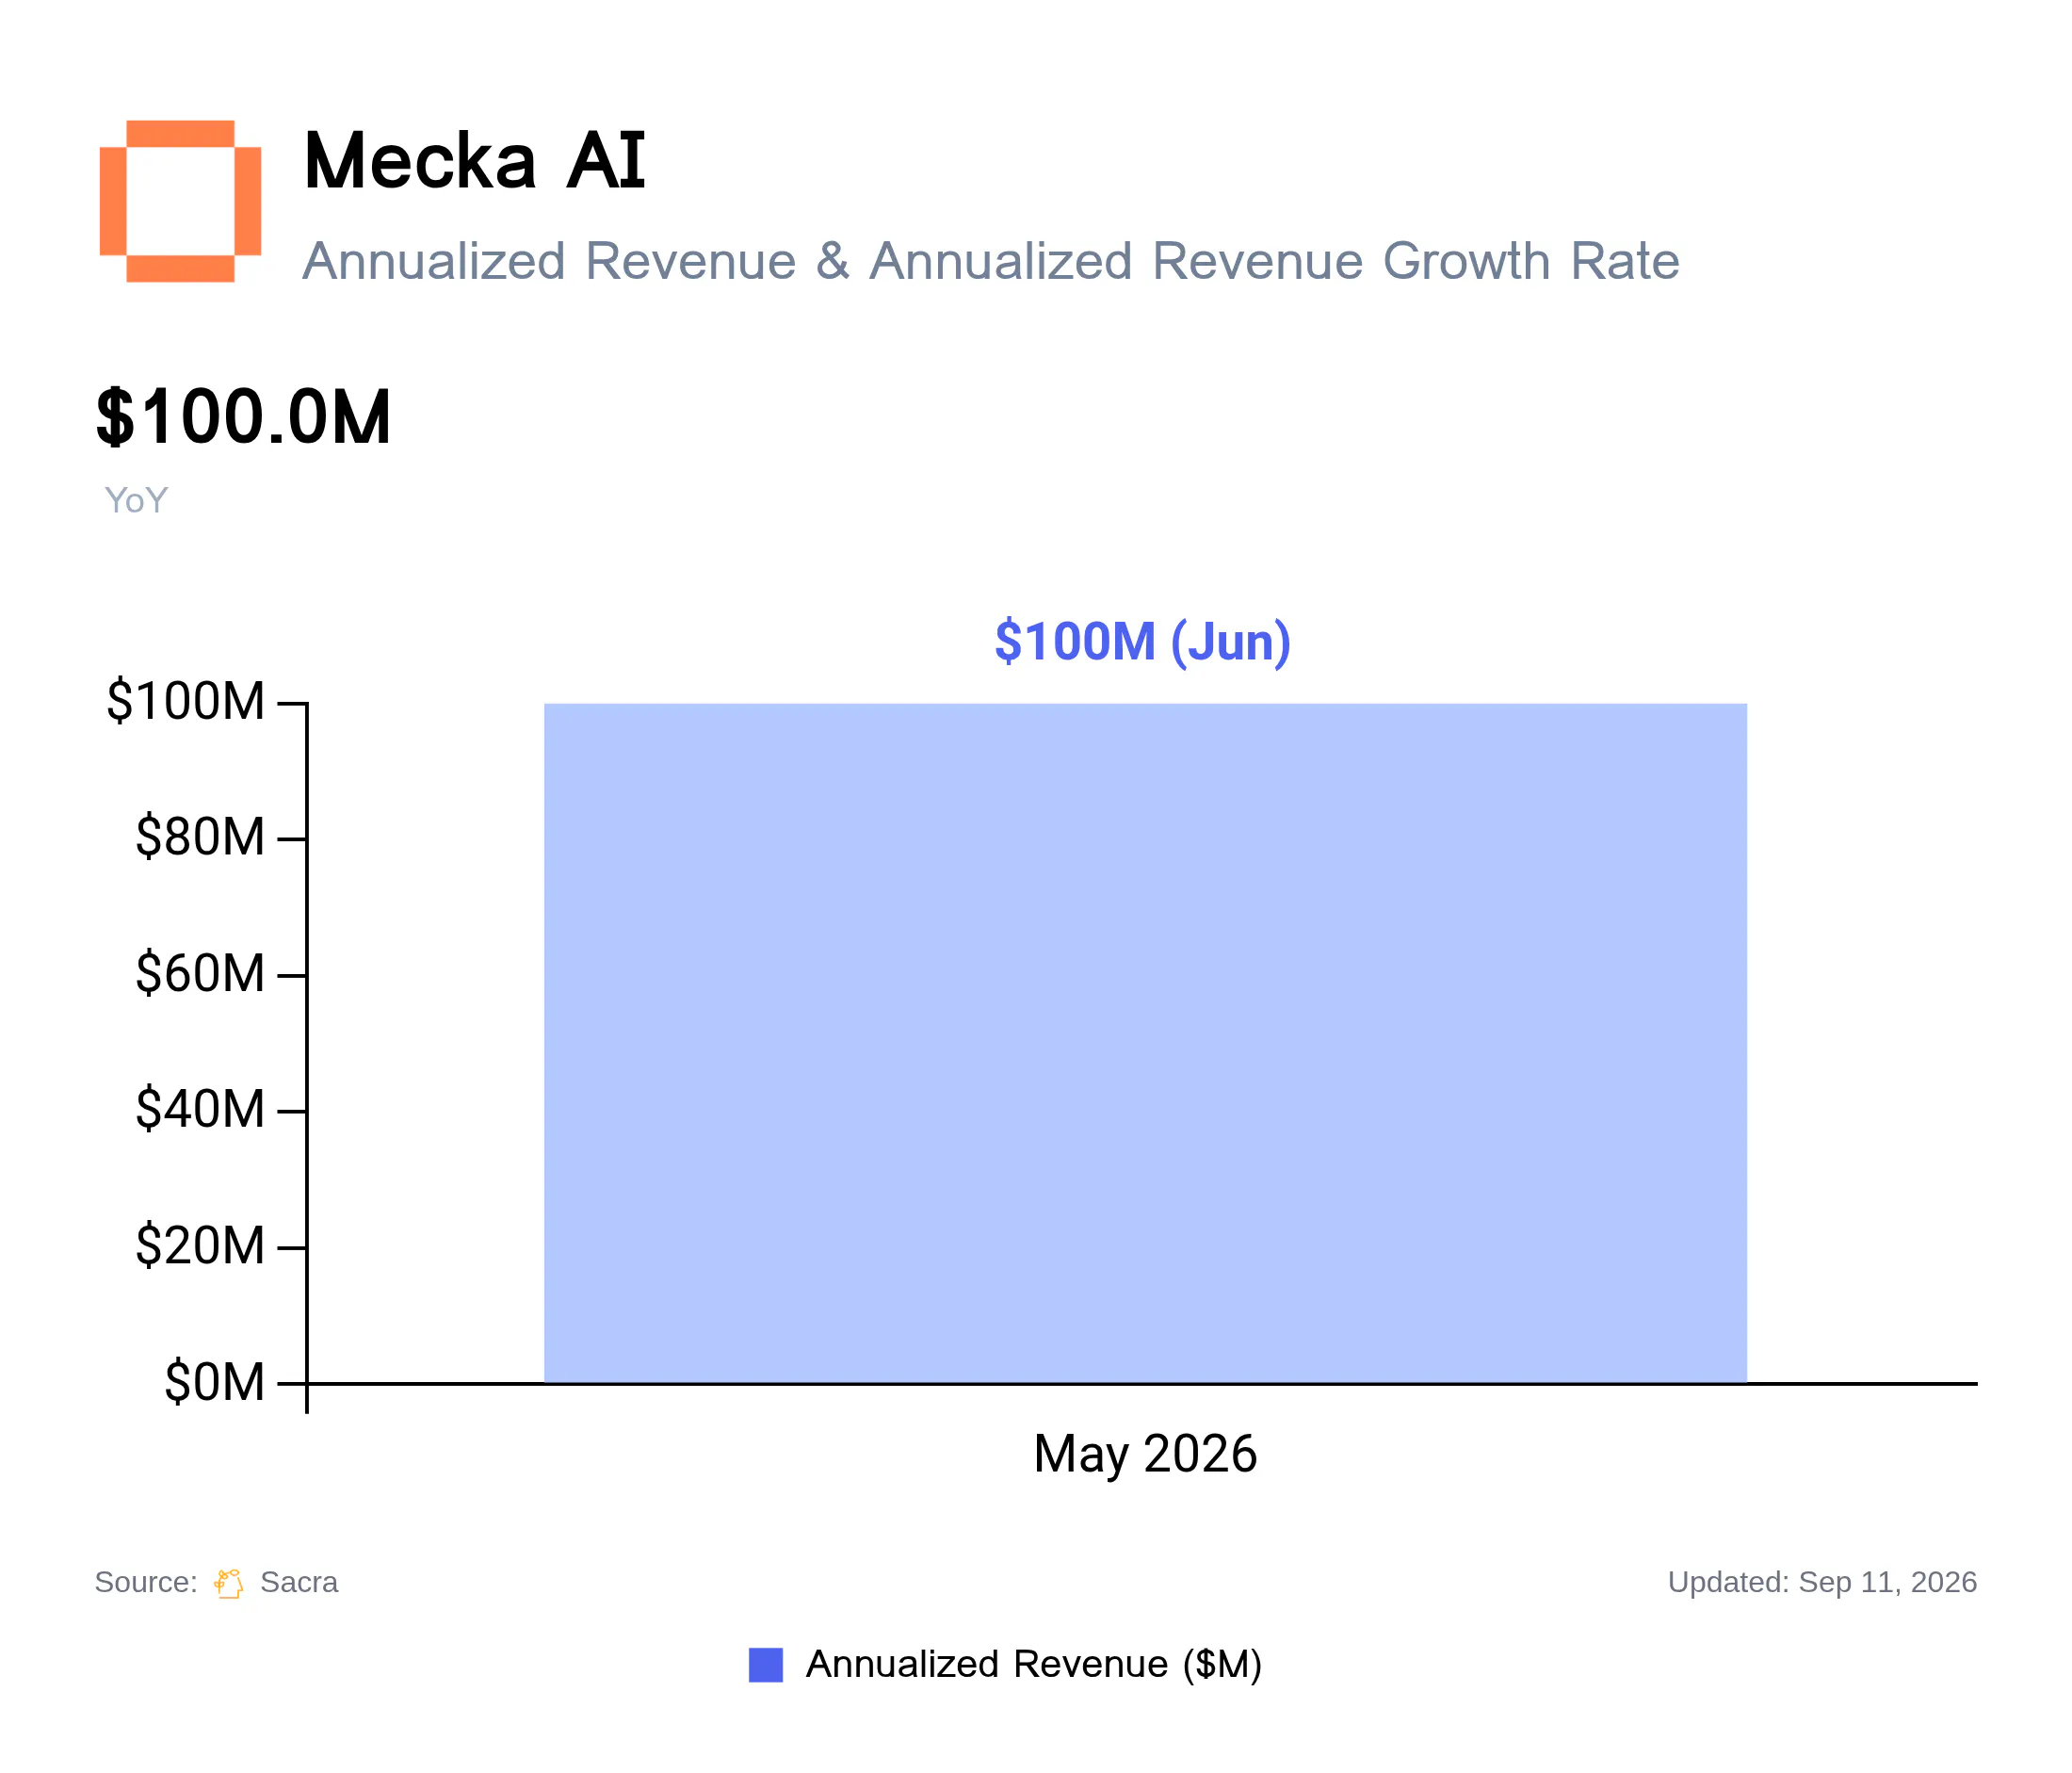Click the Annualized Revenue ($M) legend label

(1034, 1665)
